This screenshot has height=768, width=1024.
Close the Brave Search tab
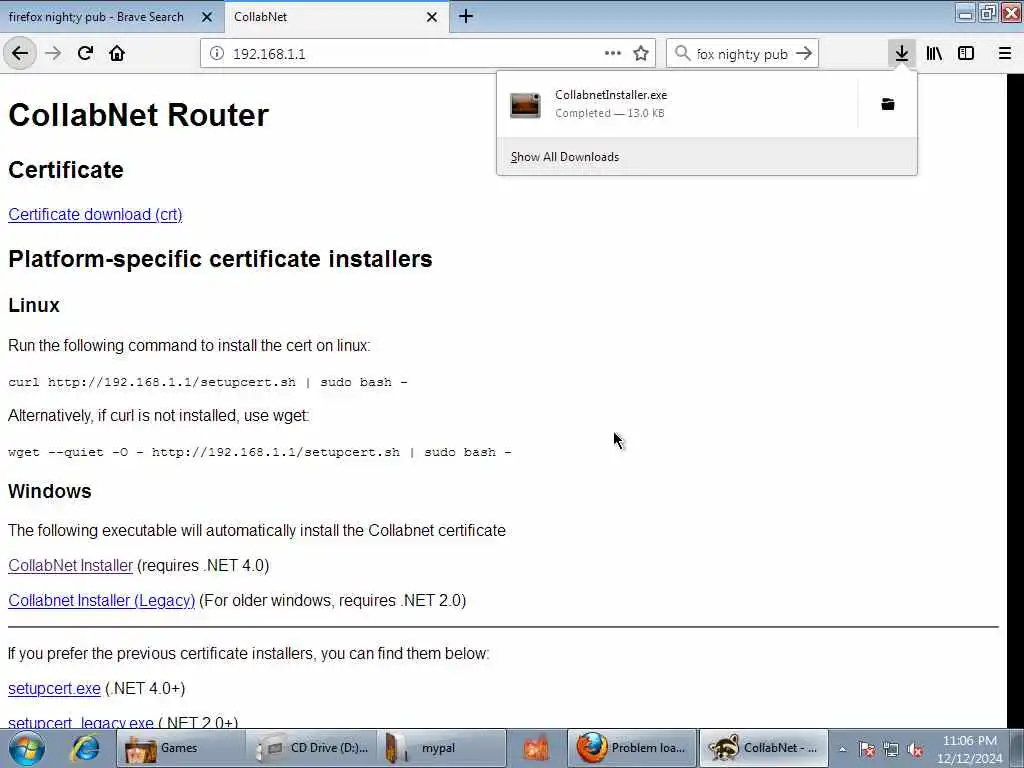coord(207,17)
